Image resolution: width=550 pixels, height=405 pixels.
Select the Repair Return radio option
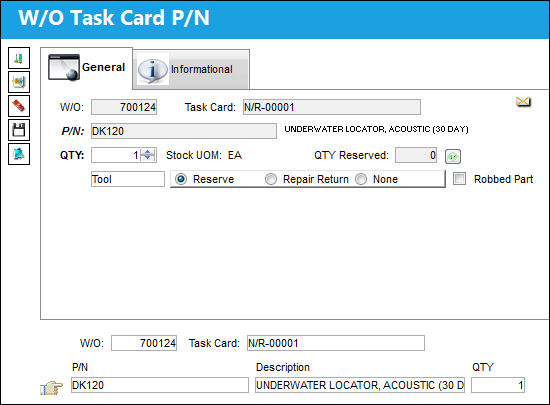pyautogui.click(x=271, y=179)
